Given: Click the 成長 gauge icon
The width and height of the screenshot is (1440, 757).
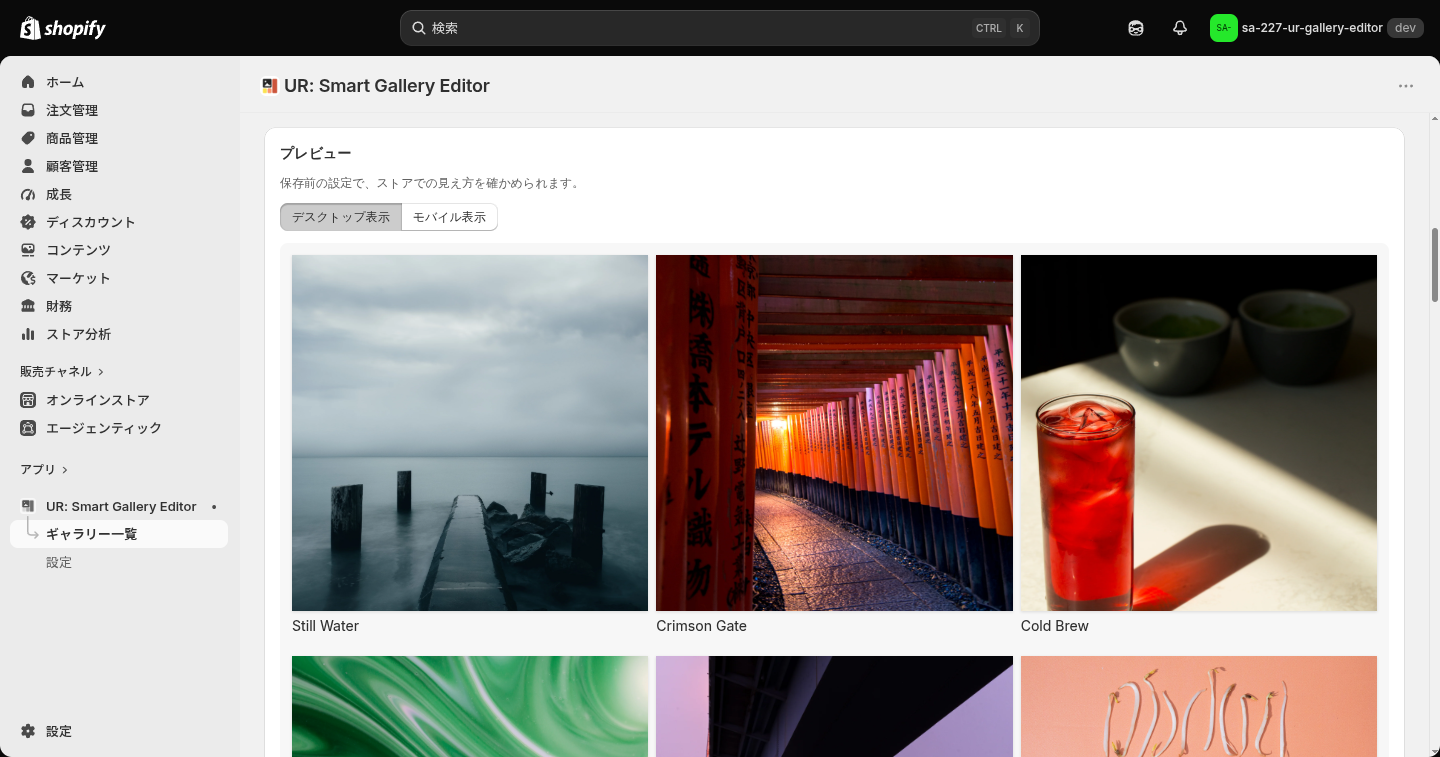Looking at the screenshot, I should [28, 194].
